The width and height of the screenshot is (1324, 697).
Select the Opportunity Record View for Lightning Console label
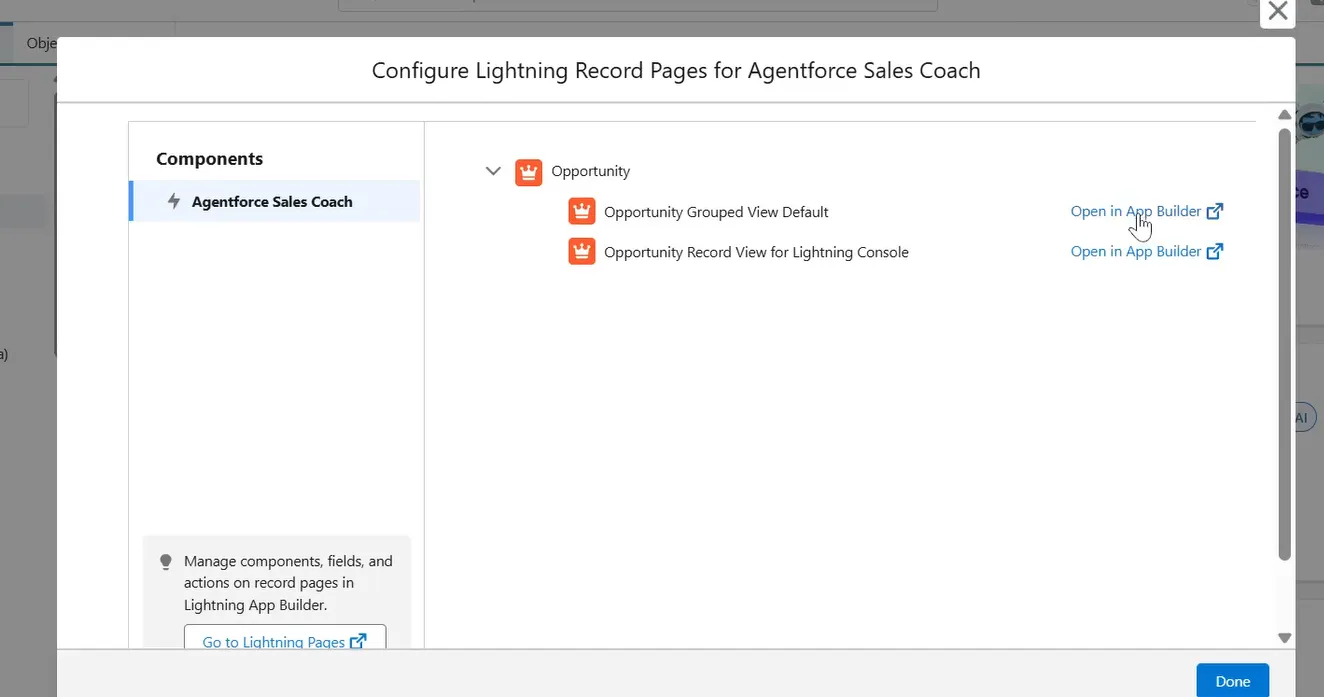756,252
